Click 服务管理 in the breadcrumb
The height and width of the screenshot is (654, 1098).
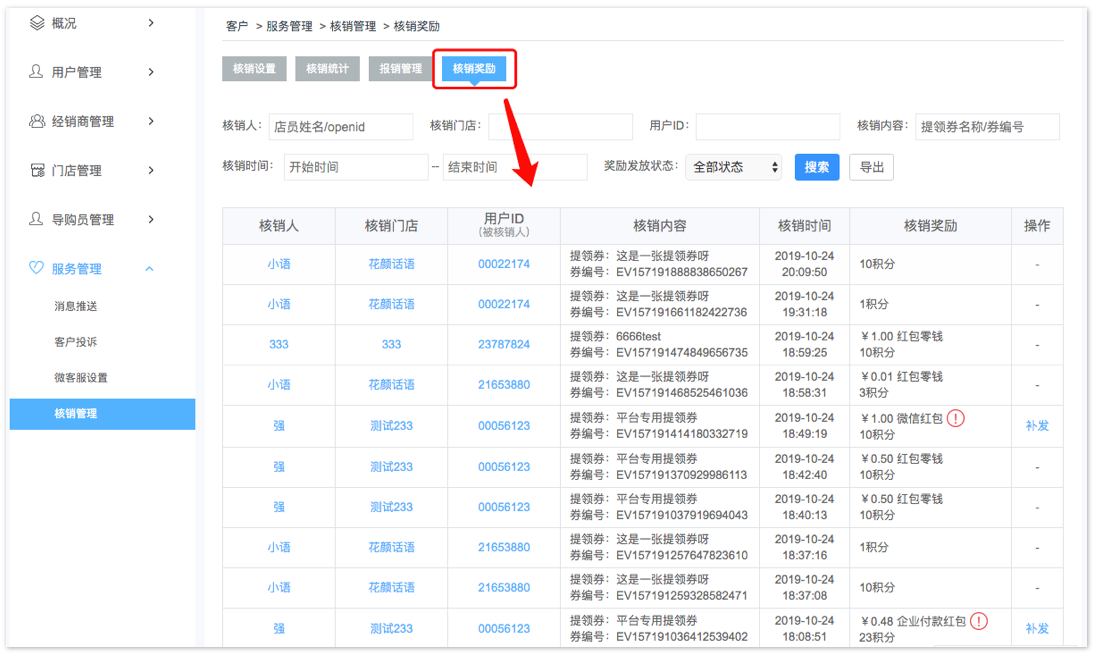289,27
